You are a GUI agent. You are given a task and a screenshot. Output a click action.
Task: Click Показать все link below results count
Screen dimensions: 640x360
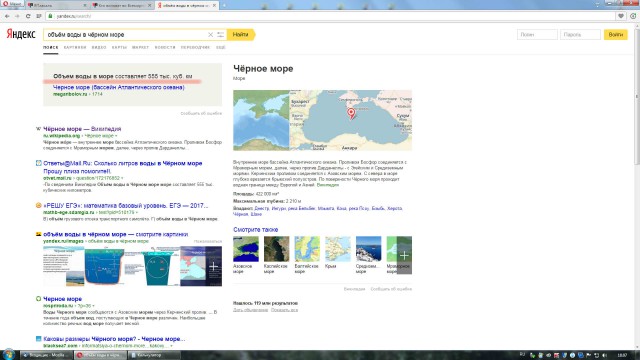pos(284,310)
